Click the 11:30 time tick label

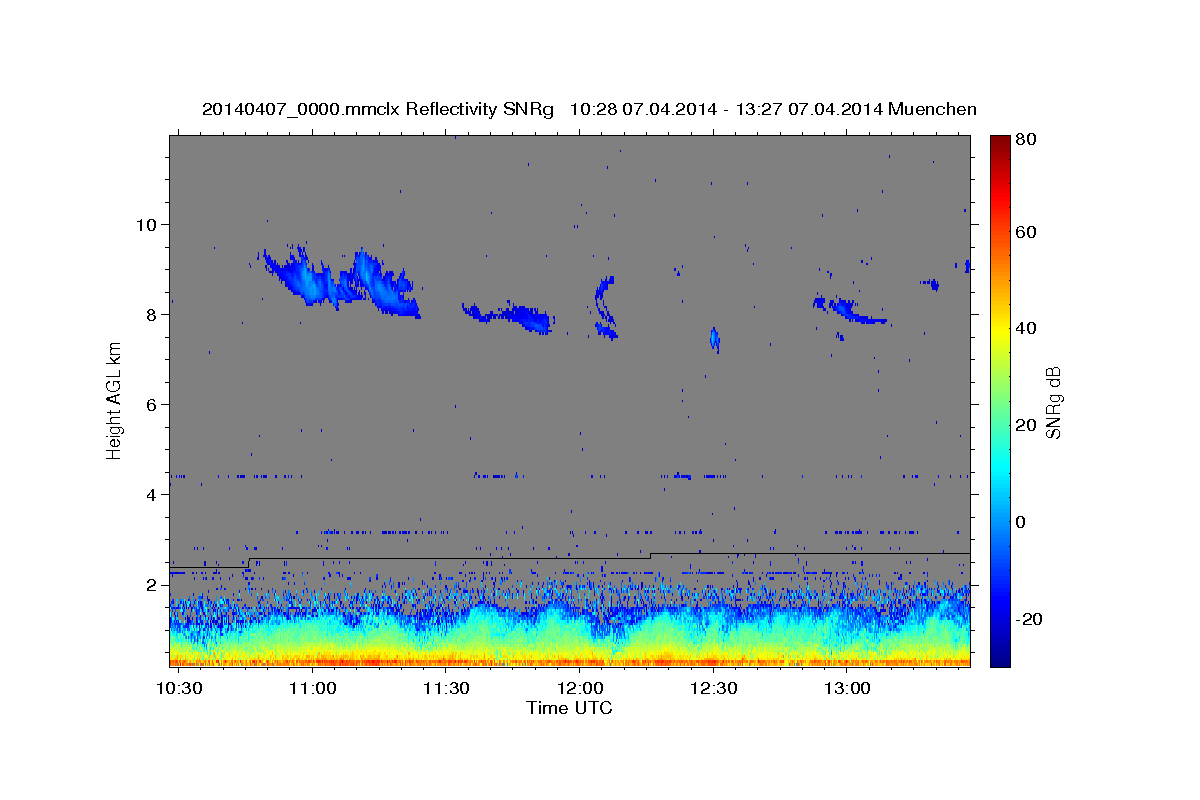[x=446, y=689]
